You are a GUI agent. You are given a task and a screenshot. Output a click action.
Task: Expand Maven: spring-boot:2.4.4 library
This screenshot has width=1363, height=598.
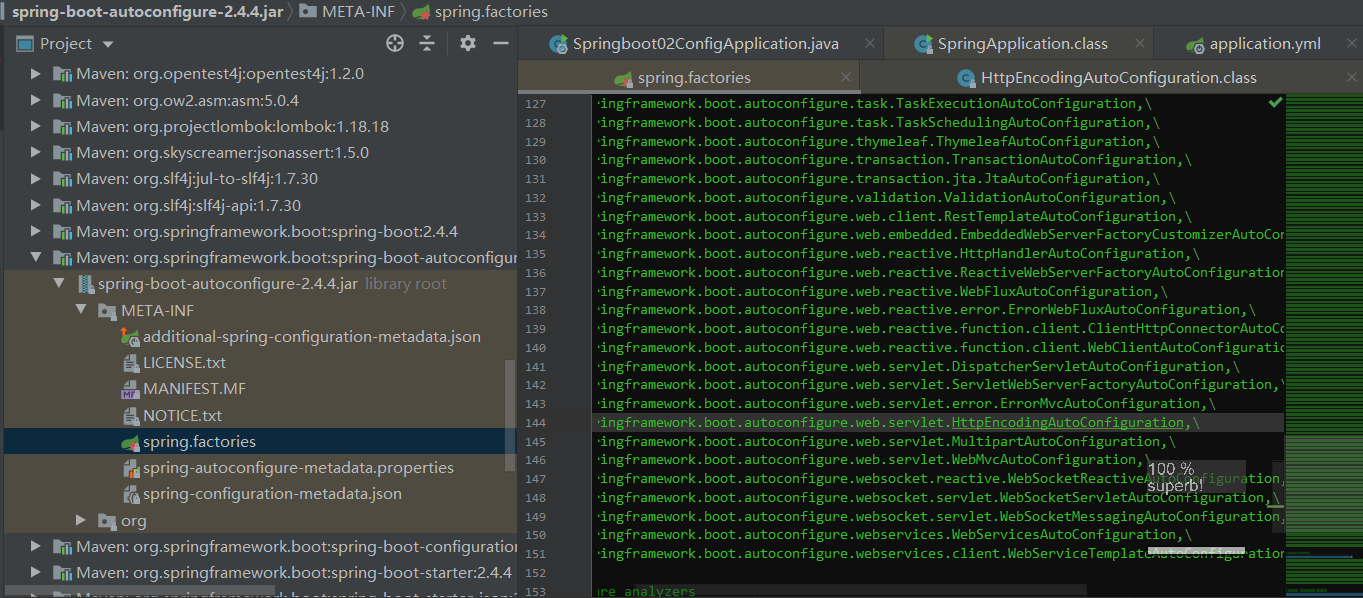tap(37, 231)
